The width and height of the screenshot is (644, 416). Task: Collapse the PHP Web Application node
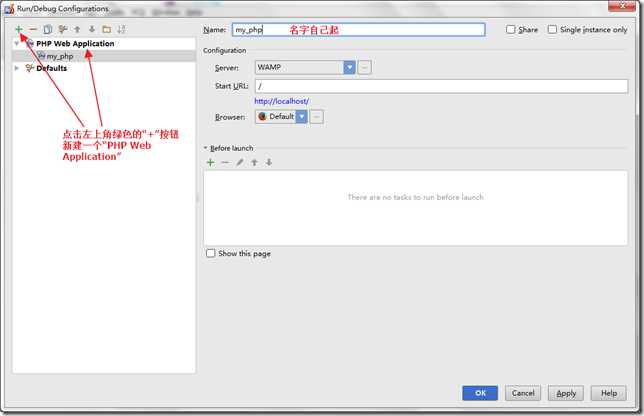click(16, 44)
